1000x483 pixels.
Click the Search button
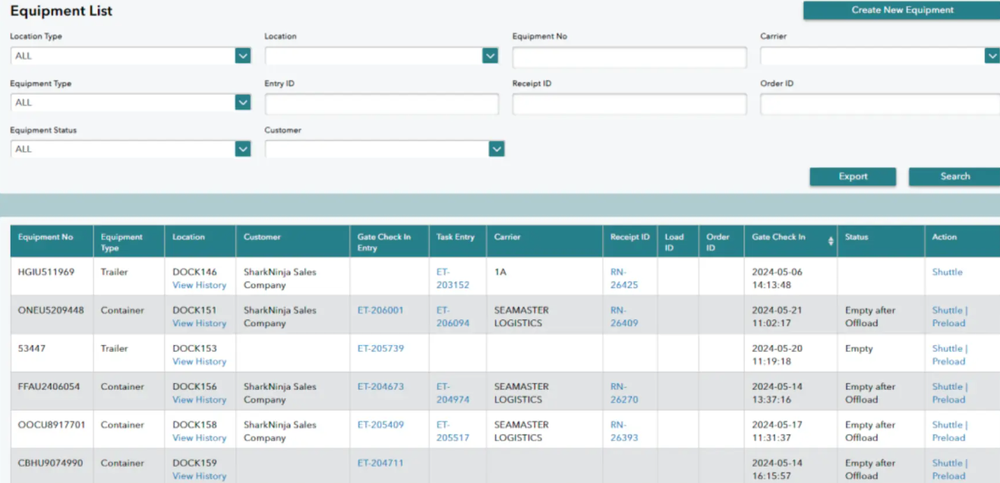click(x=954, y=177)
